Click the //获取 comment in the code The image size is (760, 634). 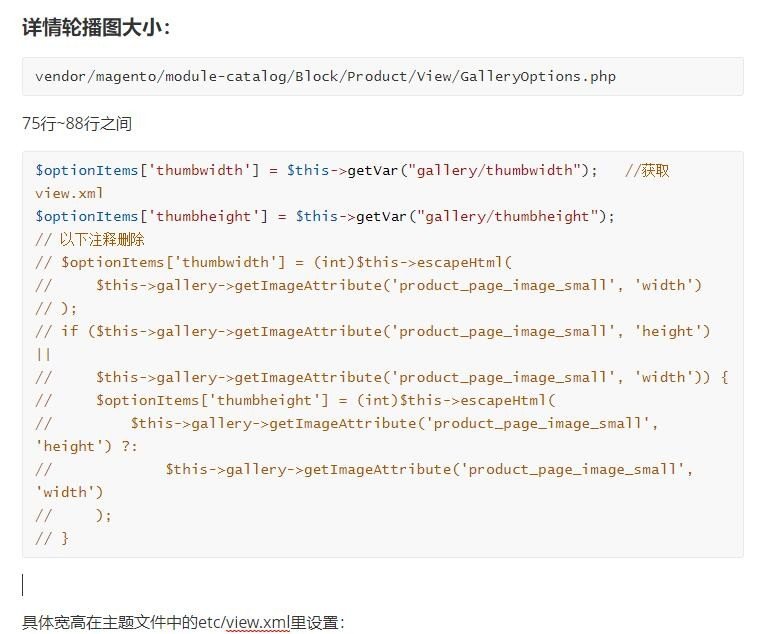tap(647, 170)
